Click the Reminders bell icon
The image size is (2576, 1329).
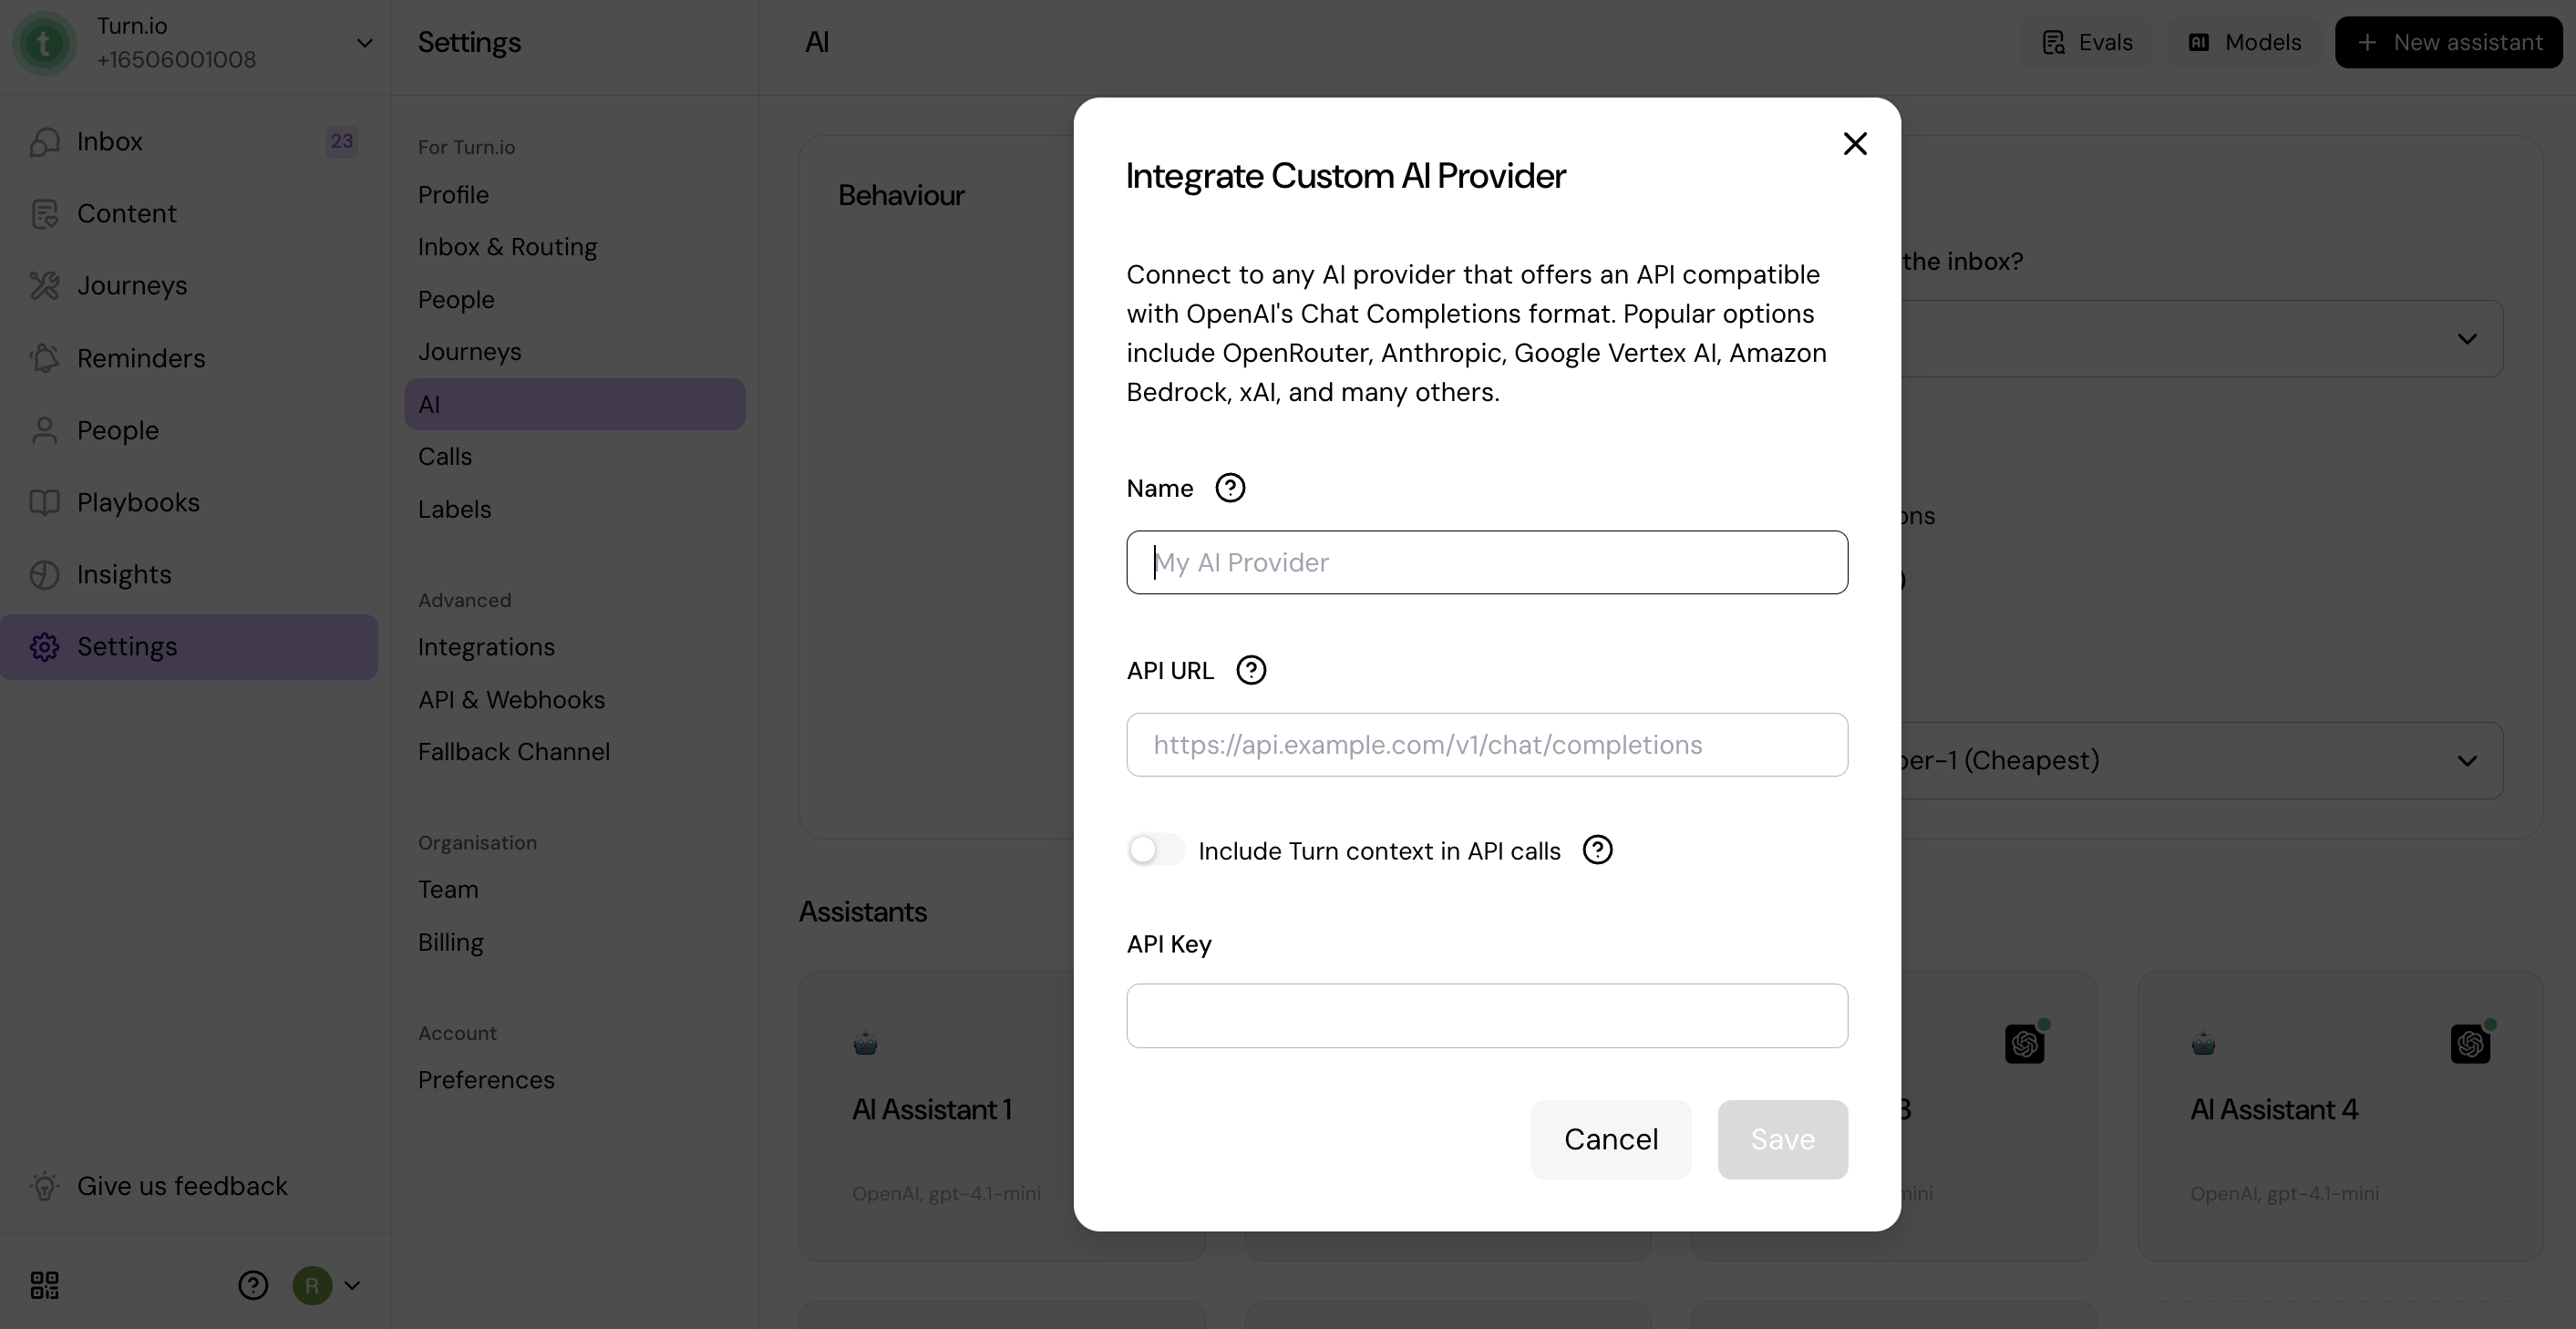[x=44, y=358]
